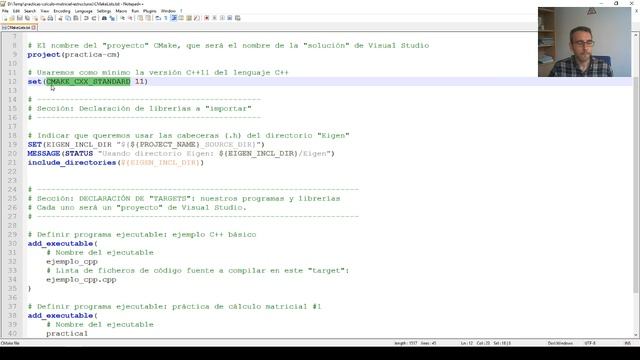
Task: Toggle synchronized horizontal scrolling icon
Action: pos(148,18)
